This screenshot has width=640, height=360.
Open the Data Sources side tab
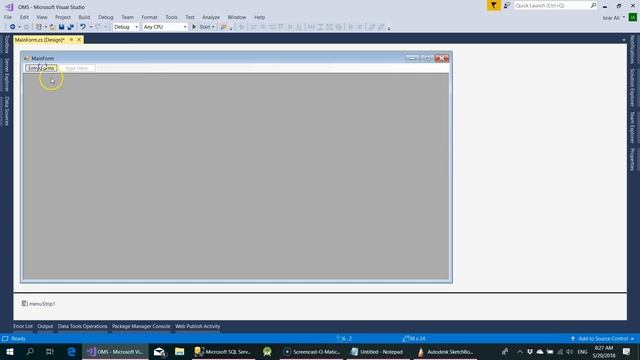point(7,111)
